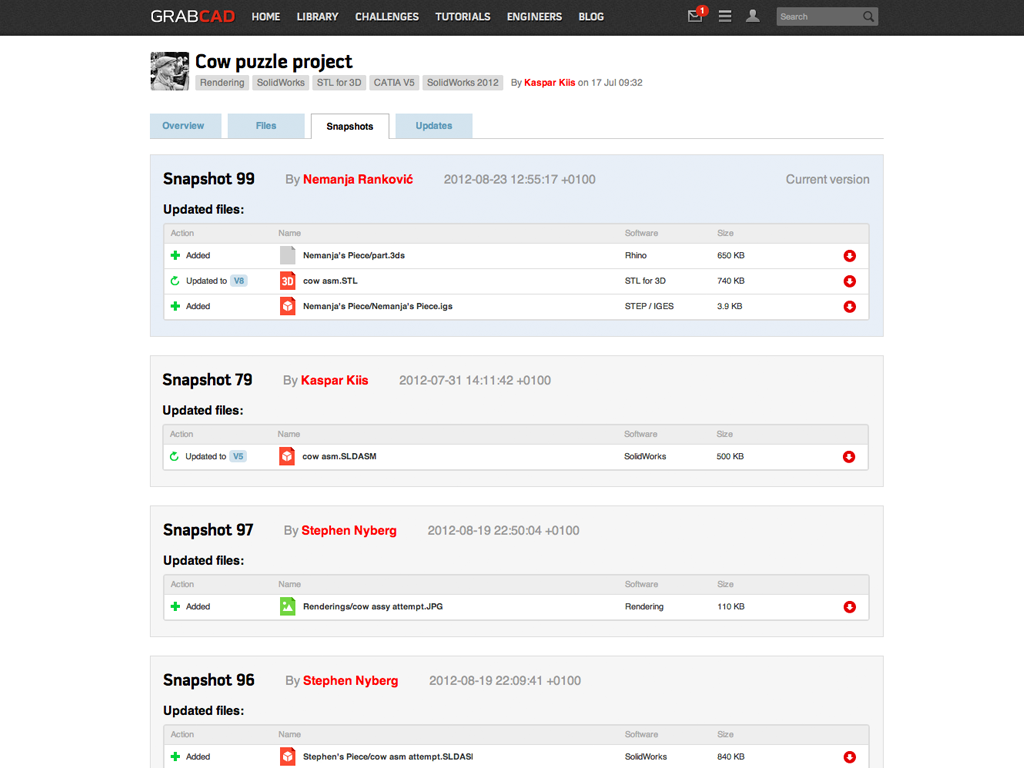1024x768 pixels.
Task: Click the search magnifier icon
Action: click(x=868, y=16)
